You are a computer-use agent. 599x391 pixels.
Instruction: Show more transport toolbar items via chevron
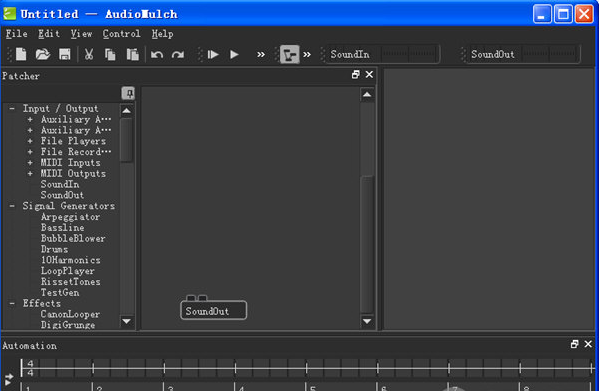coord(261,55)
